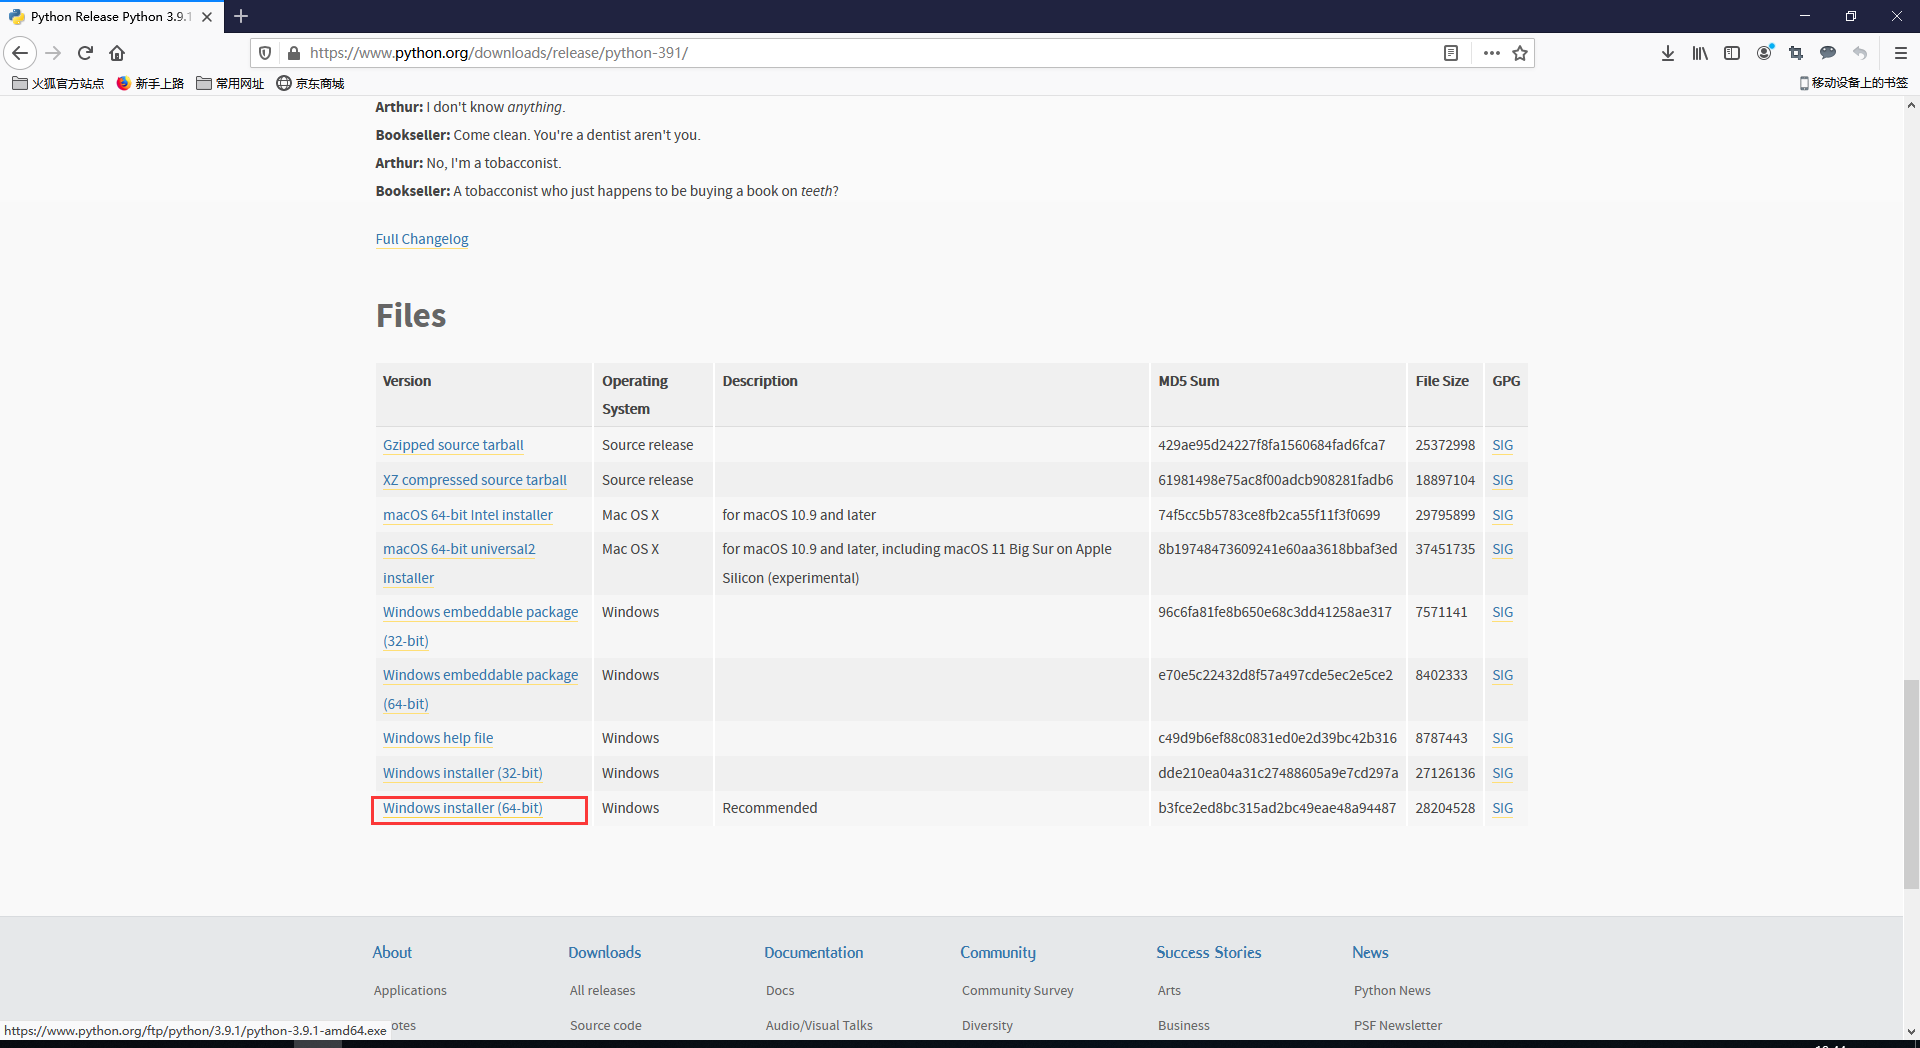
Task: Open footer Applications link
Action: pyautogui.click(x=410, y=990)
